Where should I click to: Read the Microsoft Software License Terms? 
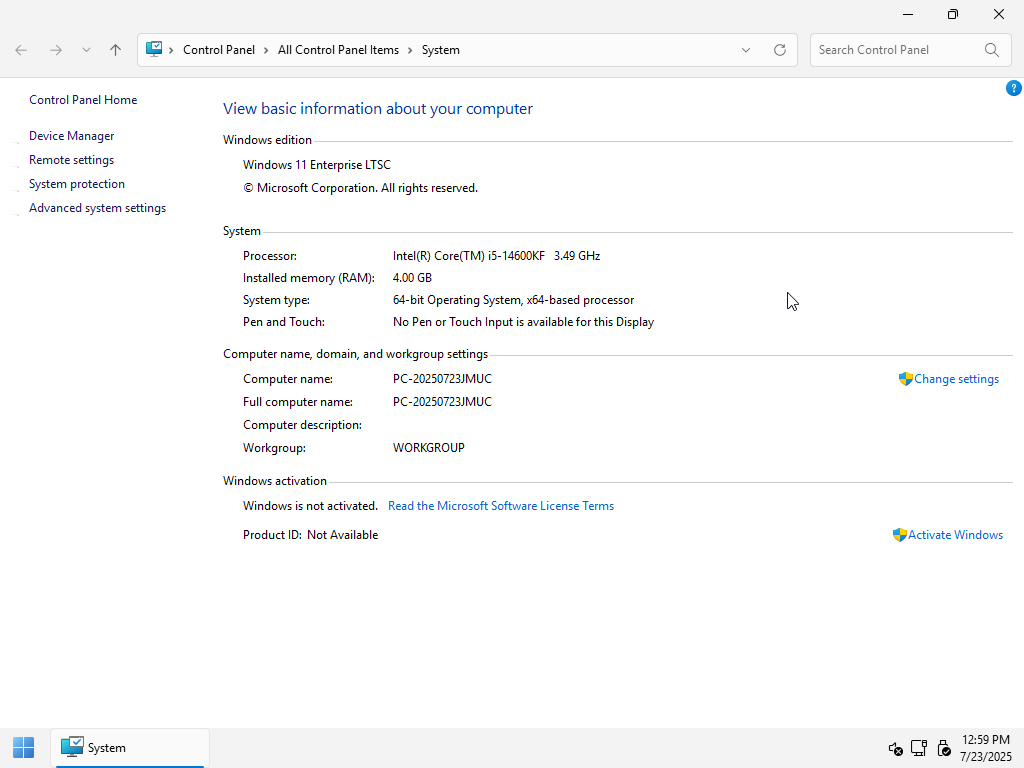(x=501, y=506)
